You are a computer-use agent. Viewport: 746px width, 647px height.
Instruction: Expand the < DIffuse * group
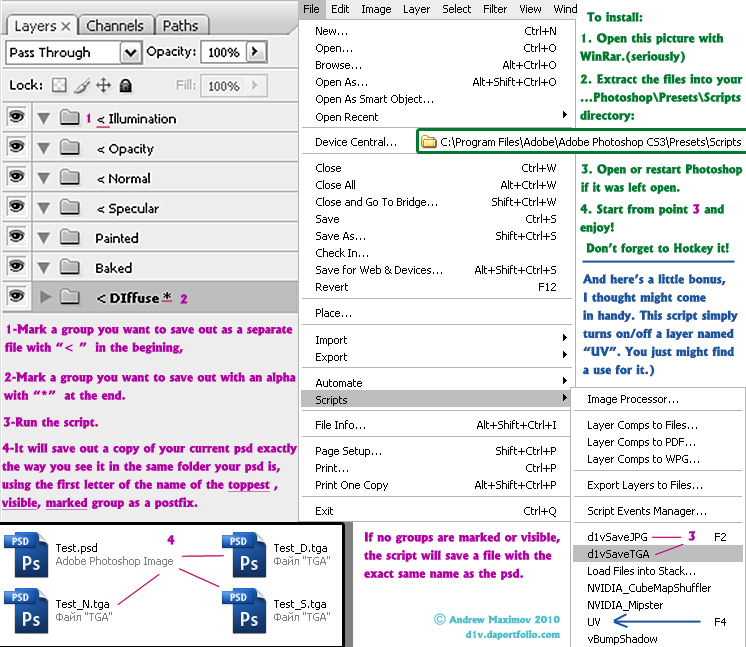tap(43, 298)
